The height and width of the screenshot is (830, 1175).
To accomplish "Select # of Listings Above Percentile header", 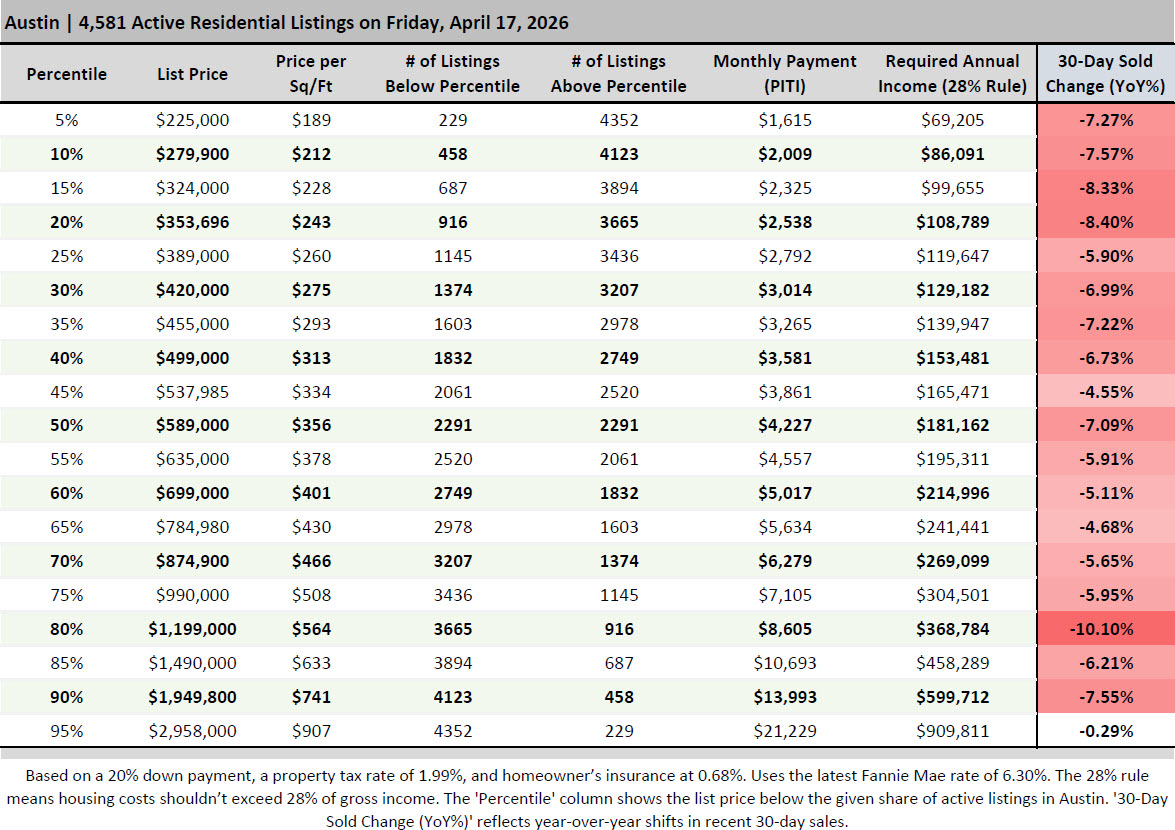I will [618, 74].
